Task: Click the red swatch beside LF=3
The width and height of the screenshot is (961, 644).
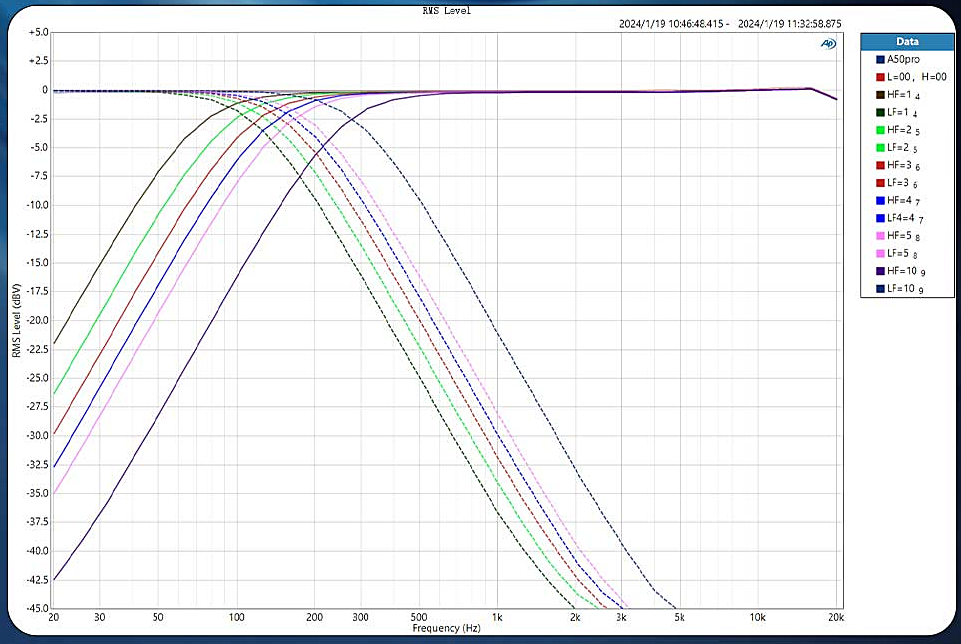Action: coord(880,183)
